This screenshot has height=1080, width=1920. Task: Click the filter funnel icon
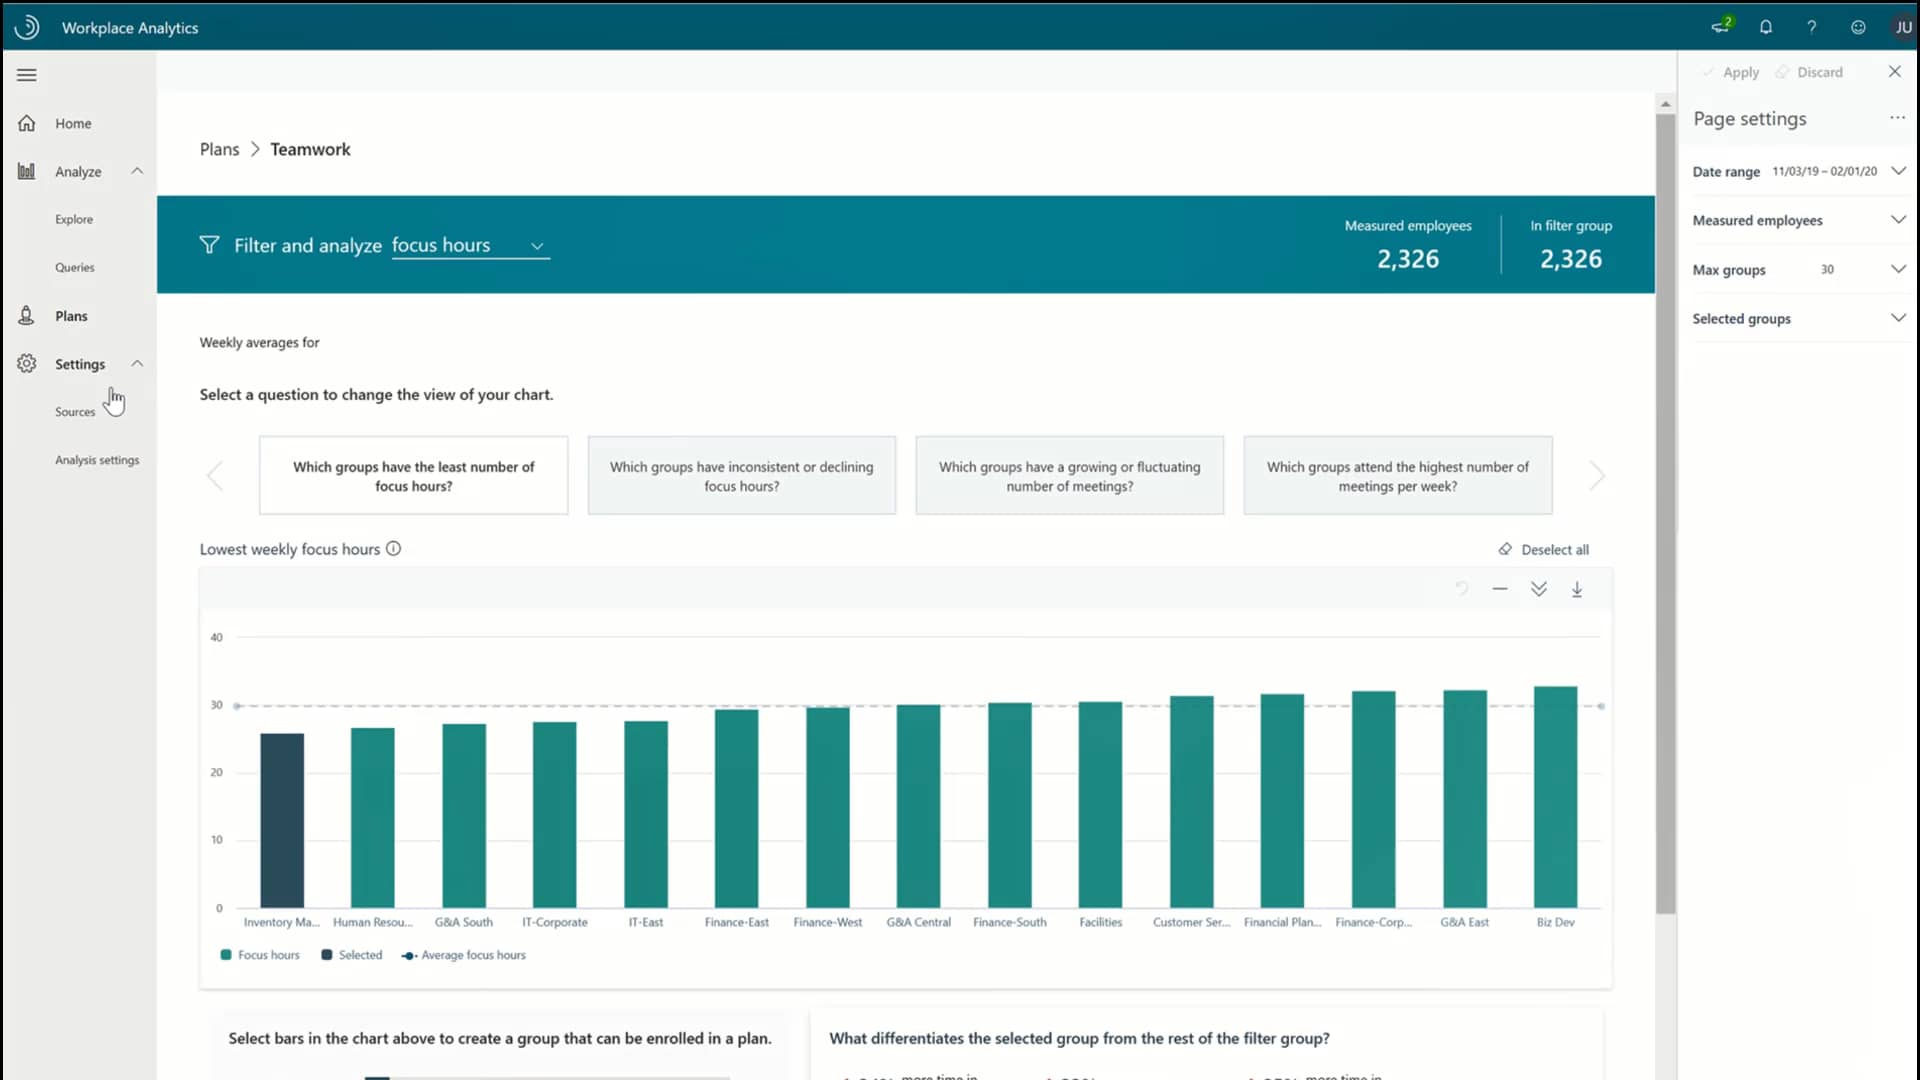[209, 245]
